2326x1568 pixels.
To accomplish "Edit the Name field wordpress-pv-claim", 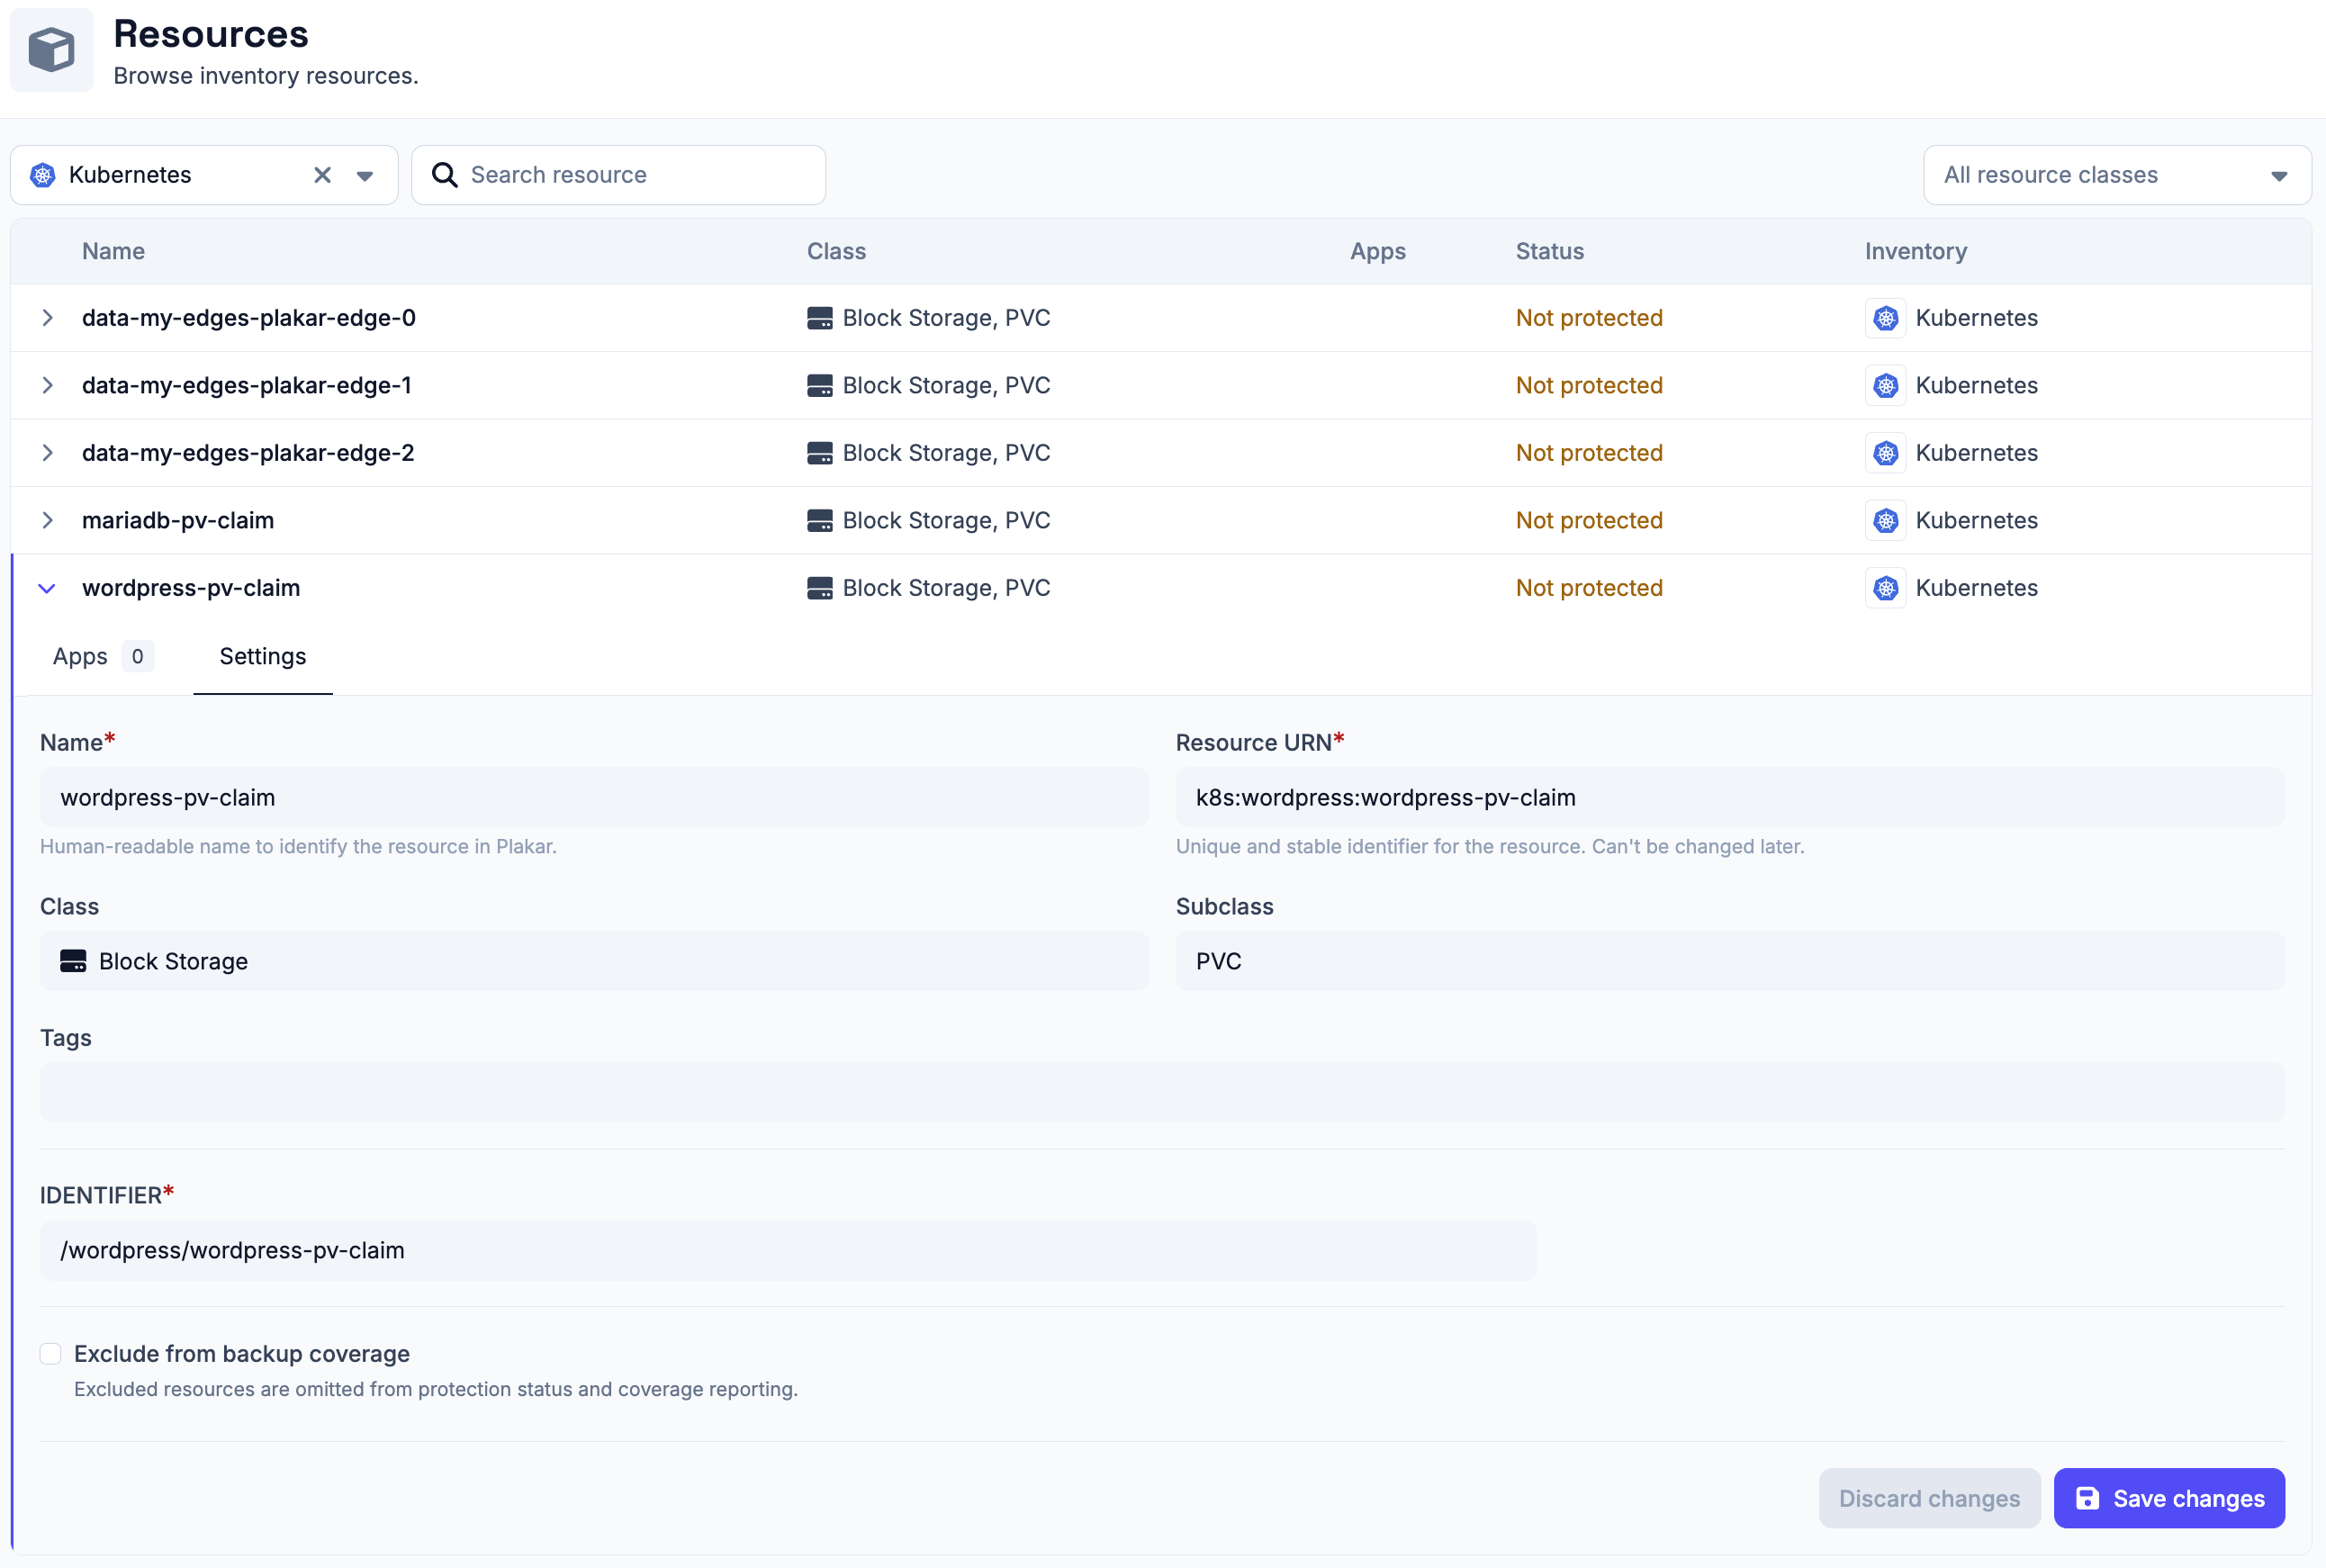I will tap(594, 797).
